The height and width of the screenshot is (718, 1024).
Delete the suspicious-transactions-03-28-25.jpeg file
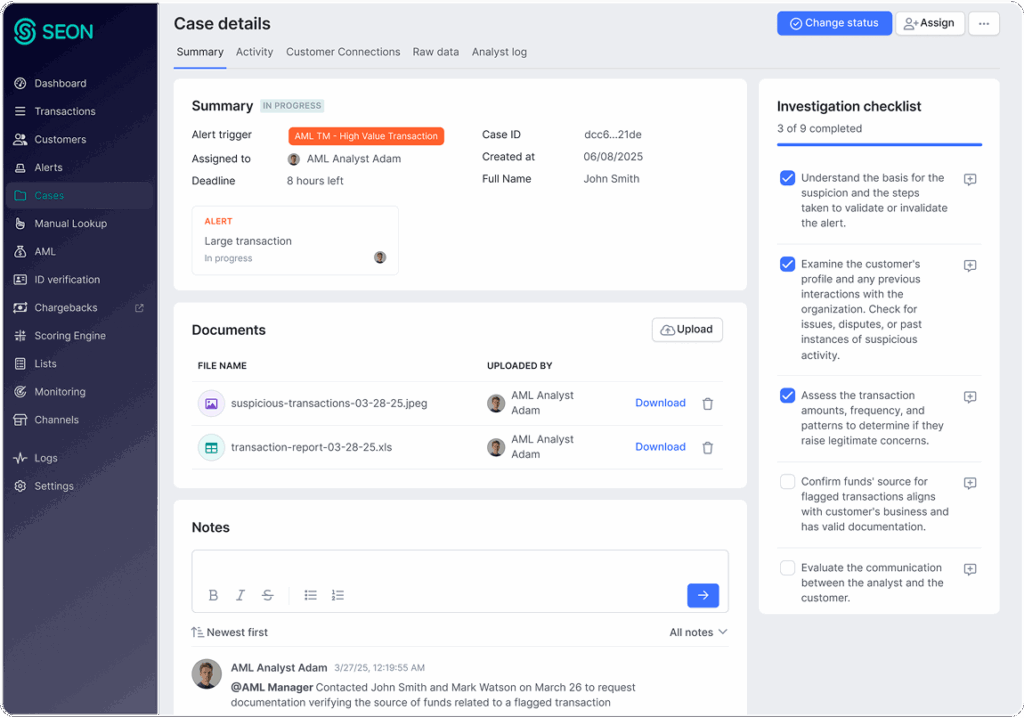tap(708, 404)
